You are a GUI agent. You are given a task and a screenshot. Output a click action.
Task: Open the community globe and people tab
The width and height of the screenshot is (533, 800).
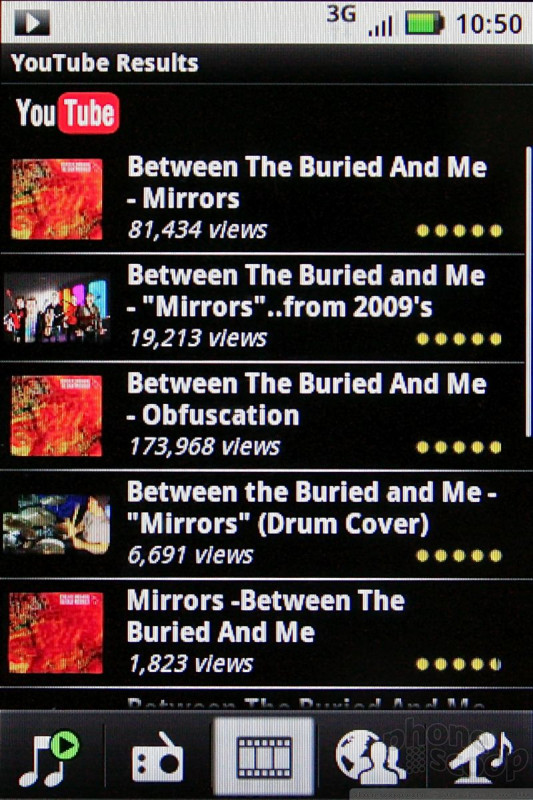(x=370, y=757)
